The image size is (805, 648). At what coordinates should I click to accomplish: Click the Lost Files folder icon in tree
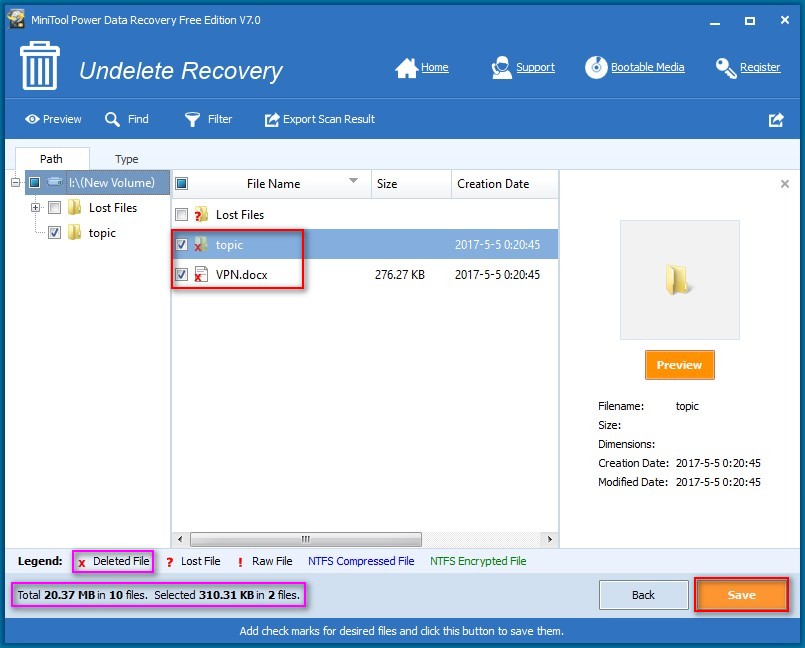point(75,207)
